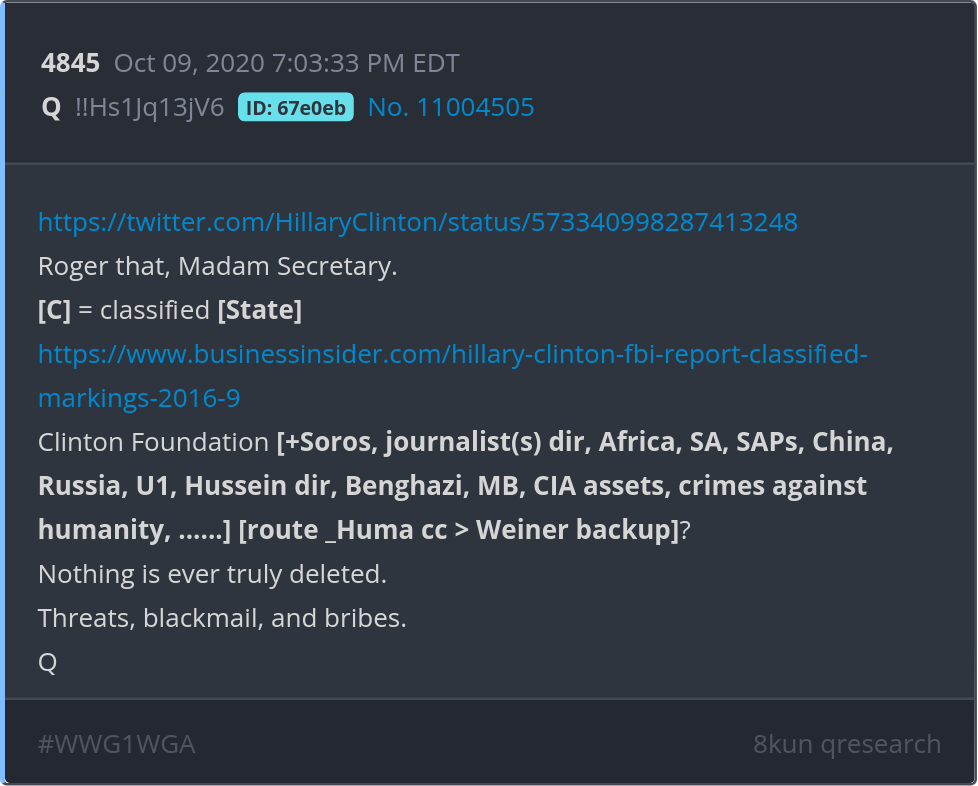Click the bold [State] text
This screenshot has width=978, height=786.
pyautogui.click(x=260, y=311)
